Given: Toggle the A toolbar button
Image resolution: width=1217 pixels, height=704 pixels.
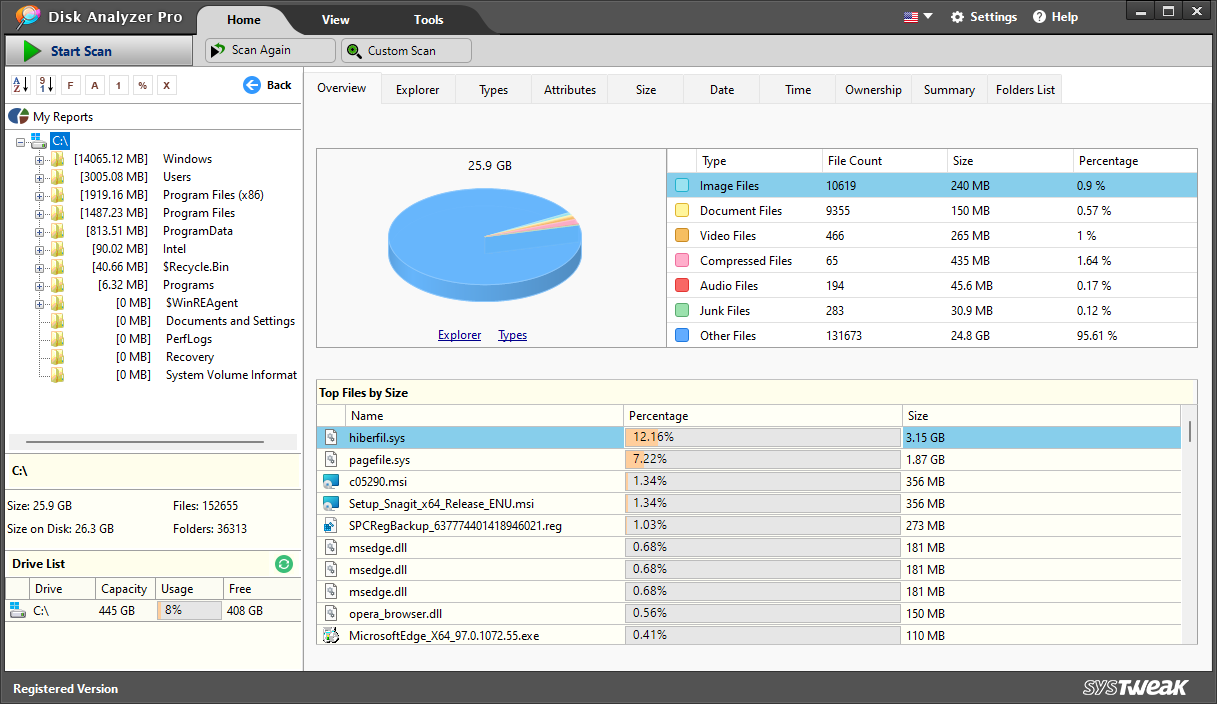Looking at the screenshot, I should pyautogui.click(x=94, y=85).
